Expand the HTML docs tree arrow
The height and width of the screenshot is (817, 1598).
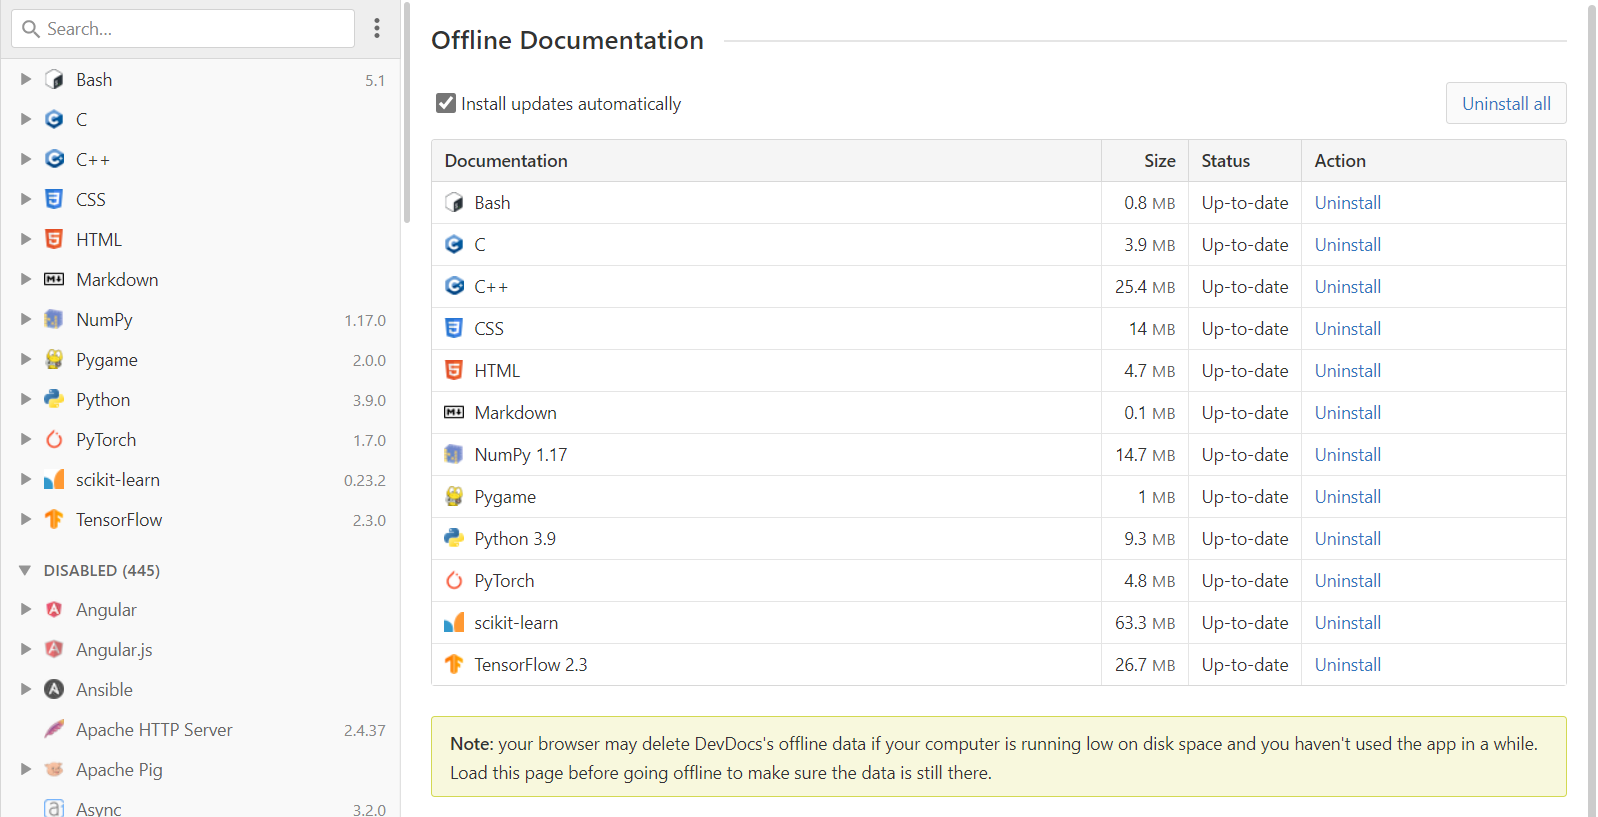(26, 239)
